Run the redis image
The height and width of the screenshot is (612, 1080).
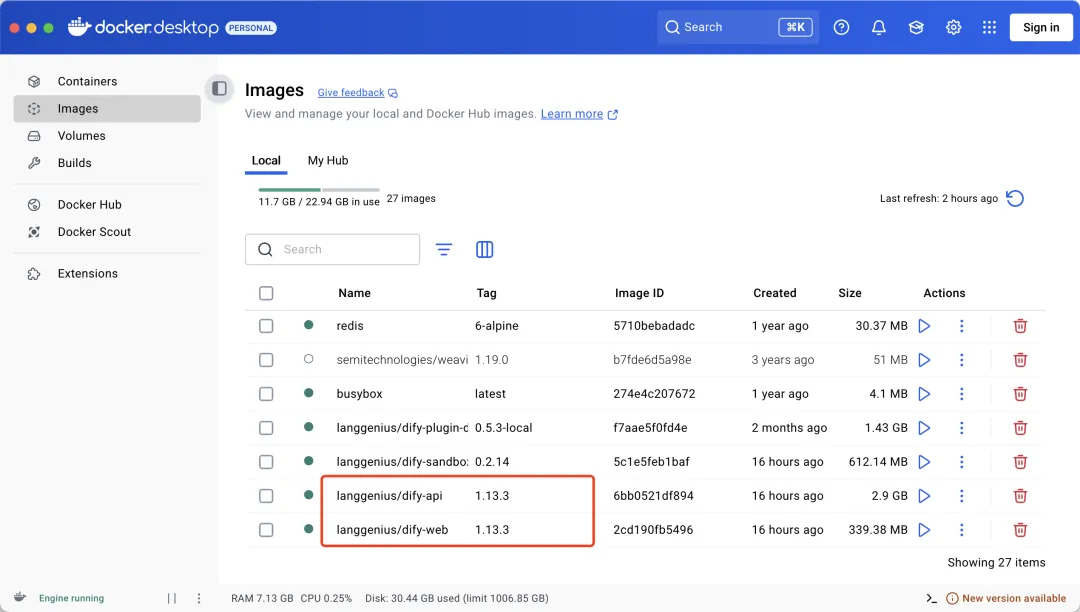[x=924, y=326]
